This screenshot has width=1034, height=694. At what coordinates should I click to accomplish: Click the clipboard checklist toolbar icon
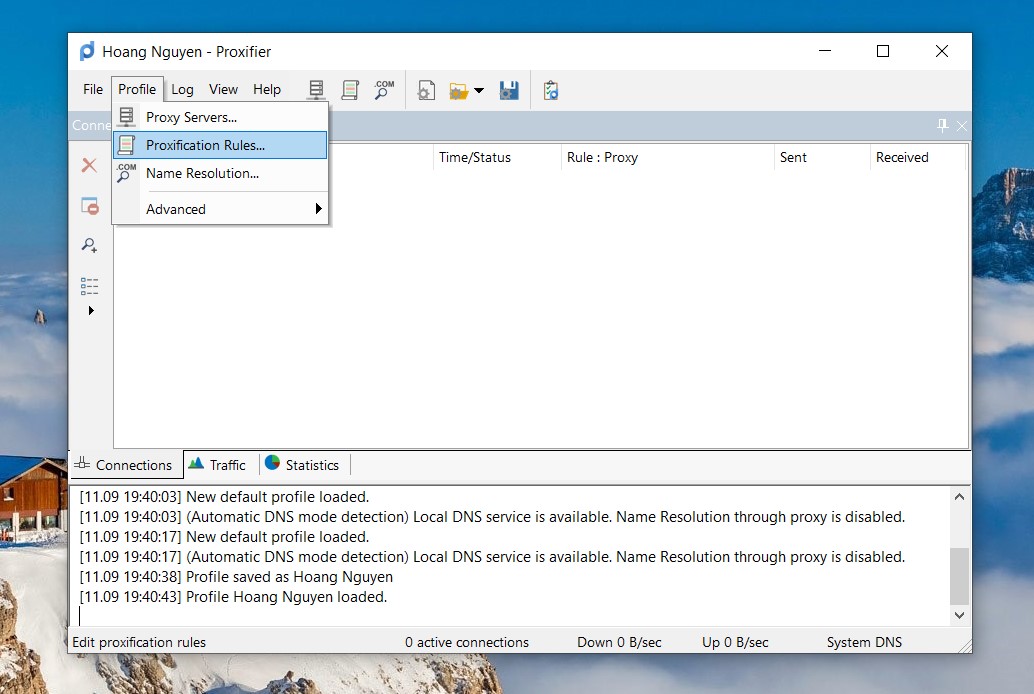(551, 90)
